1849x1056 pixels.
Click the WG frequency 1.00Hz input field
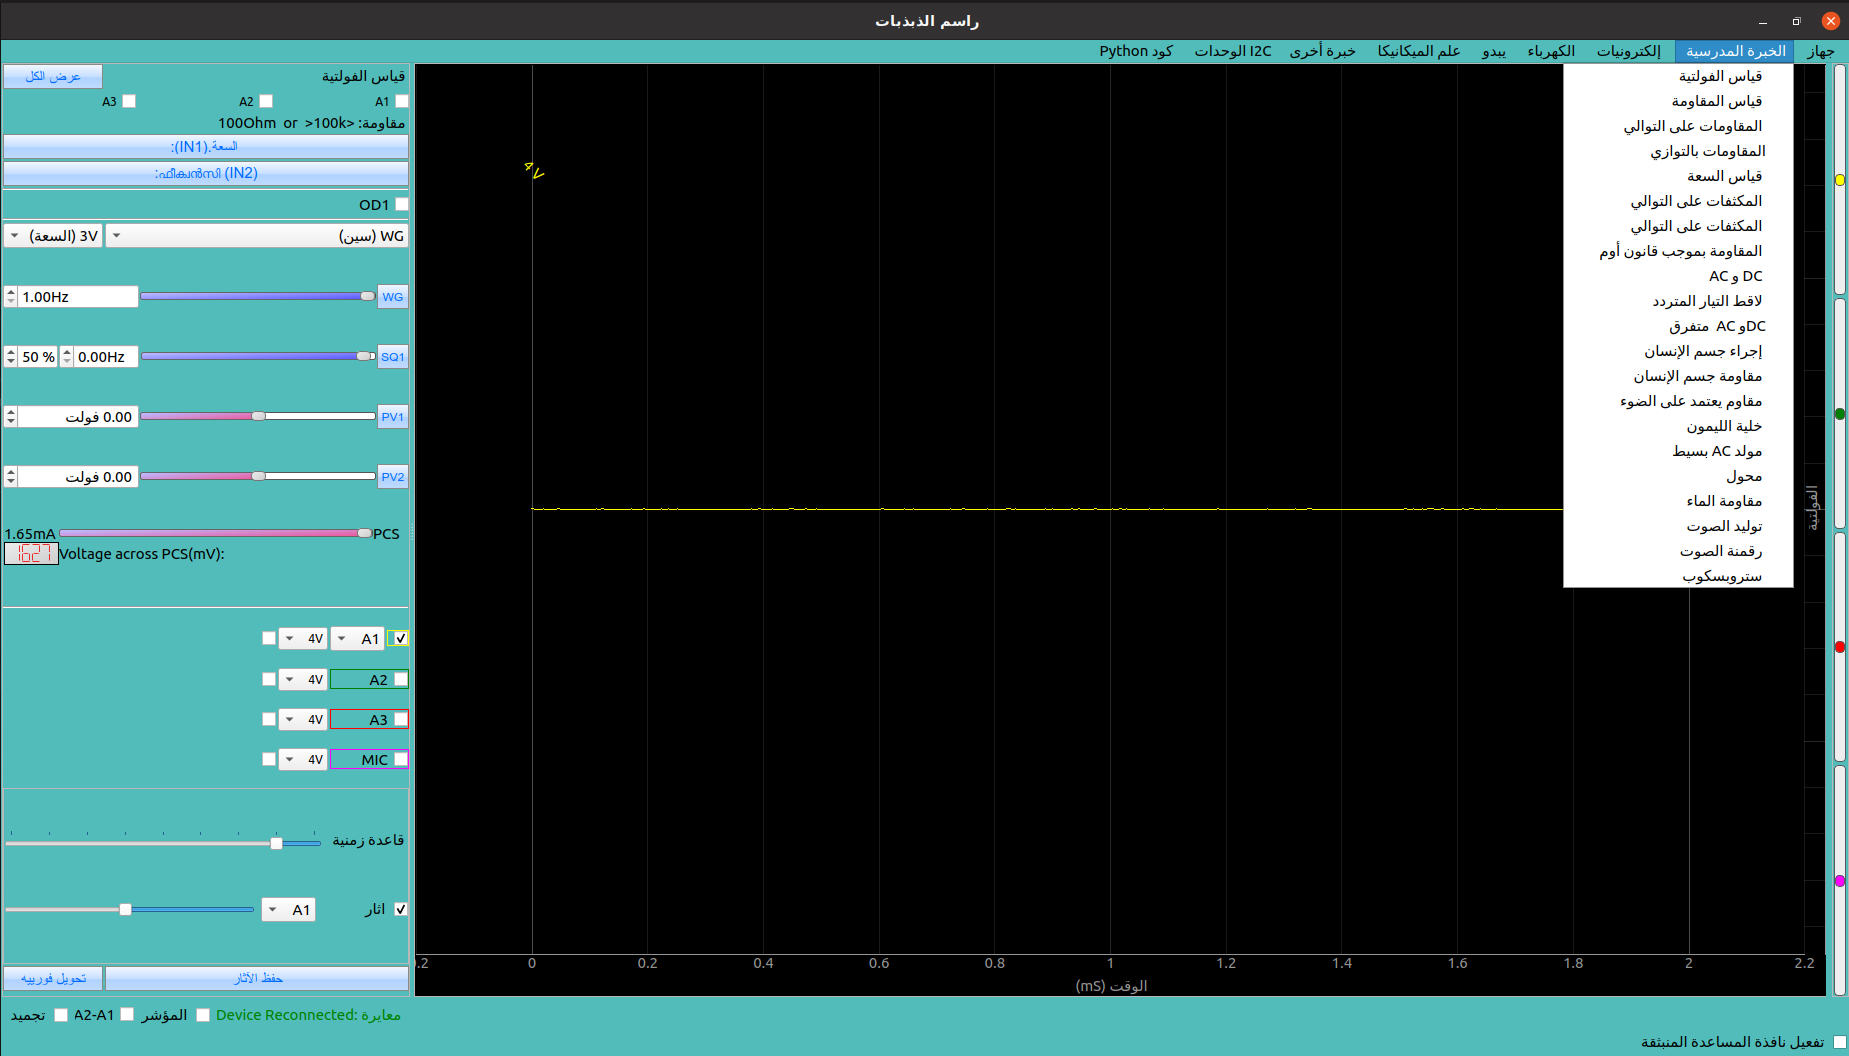coord(77,297)
